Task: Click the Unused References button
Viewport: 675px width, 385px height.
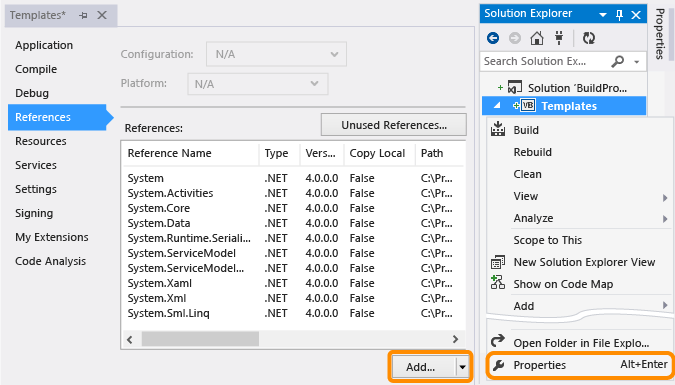Action: 393,125
